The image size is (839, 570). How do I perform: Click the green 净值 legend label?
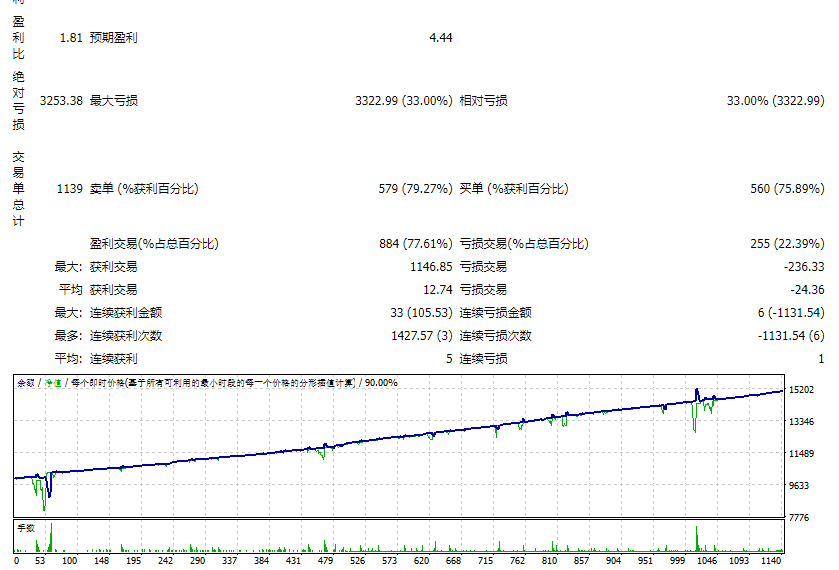pyautogui.click(x=52, y=383)
